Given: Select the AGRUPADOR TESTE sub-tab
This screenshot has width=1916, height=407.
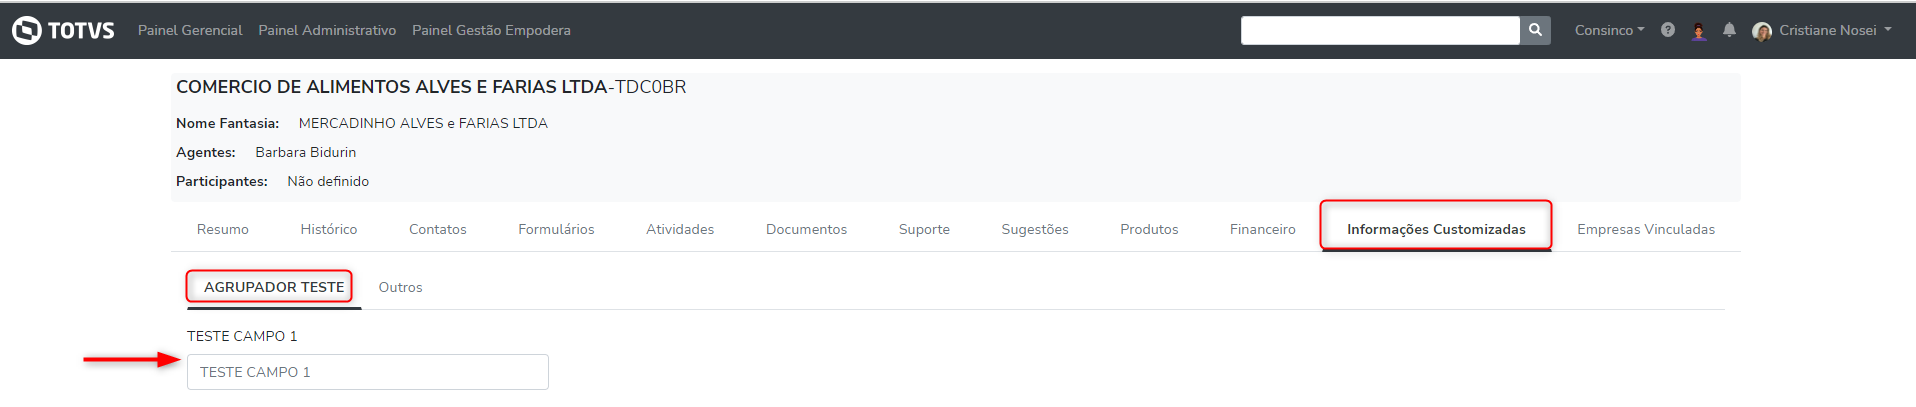Looking at the screenshot, I should (274, 287).
